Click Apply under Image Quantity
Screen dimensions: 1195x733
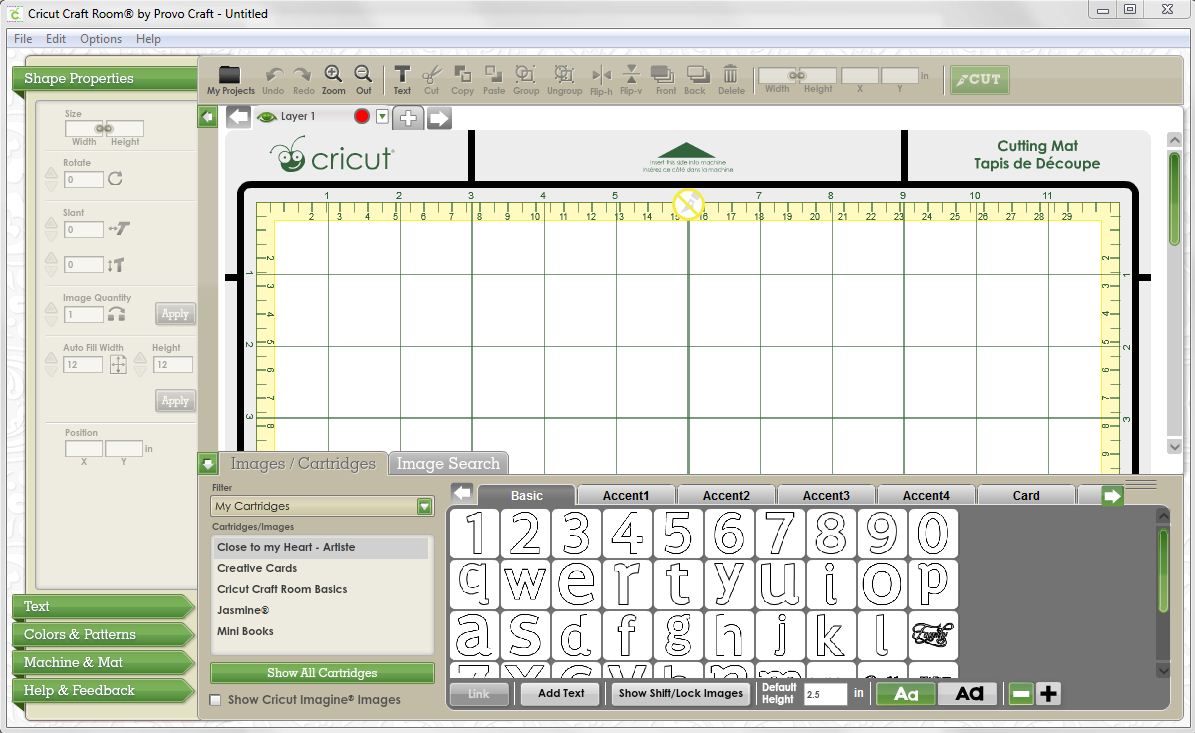175,314
